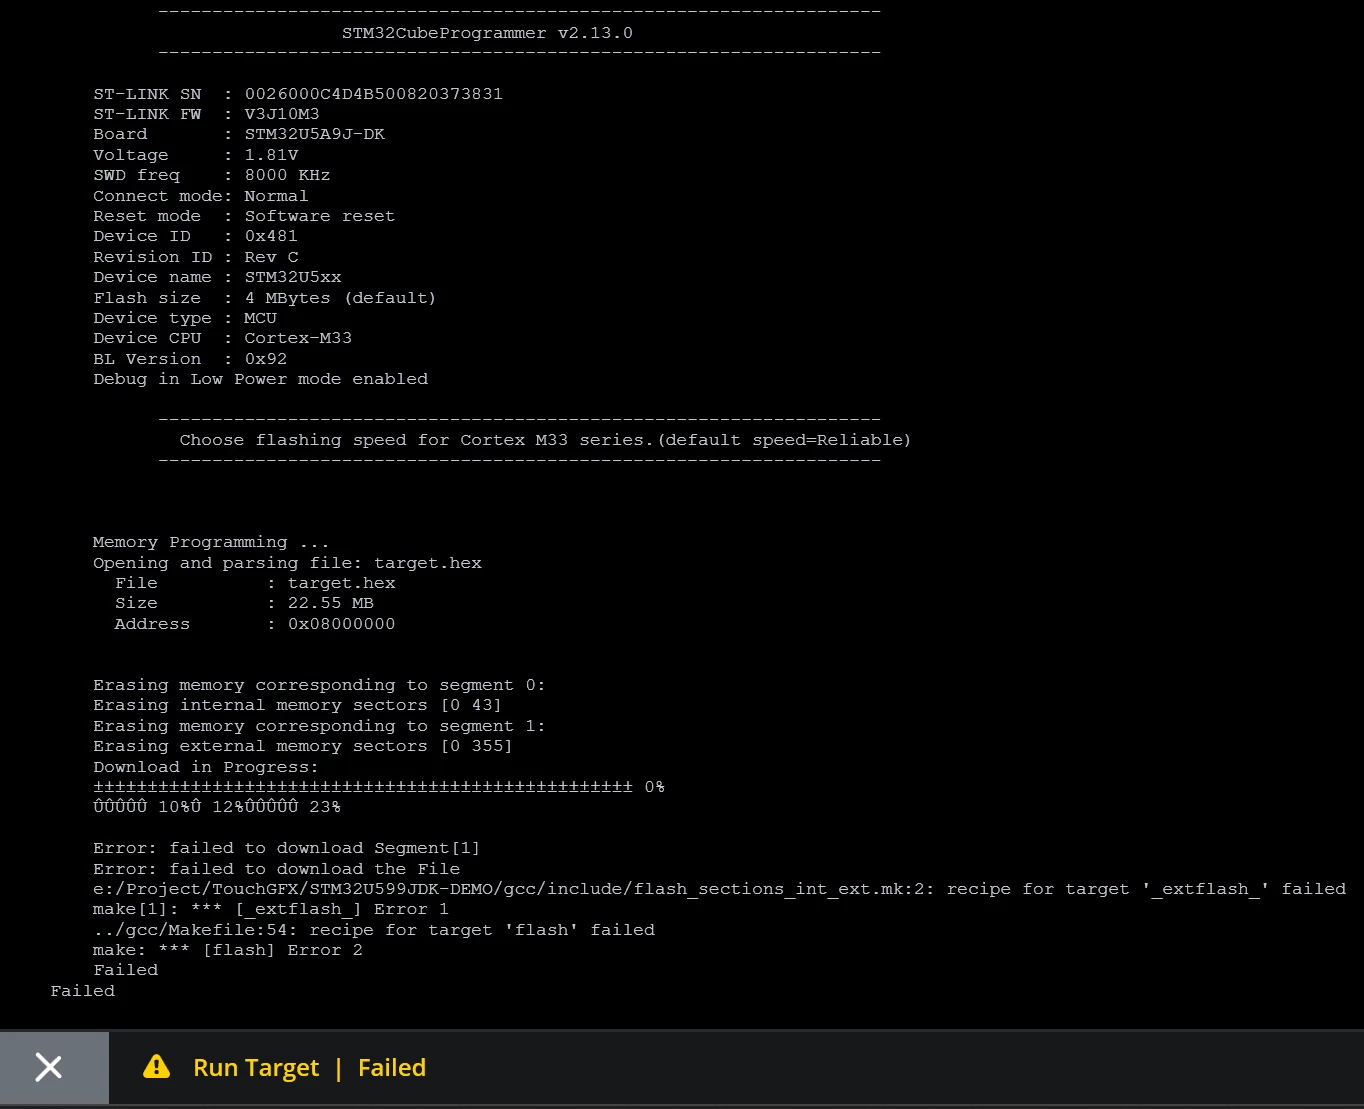
Task: Click "Debug in Low Power mode enabled" line
Action: pos(261,379)
